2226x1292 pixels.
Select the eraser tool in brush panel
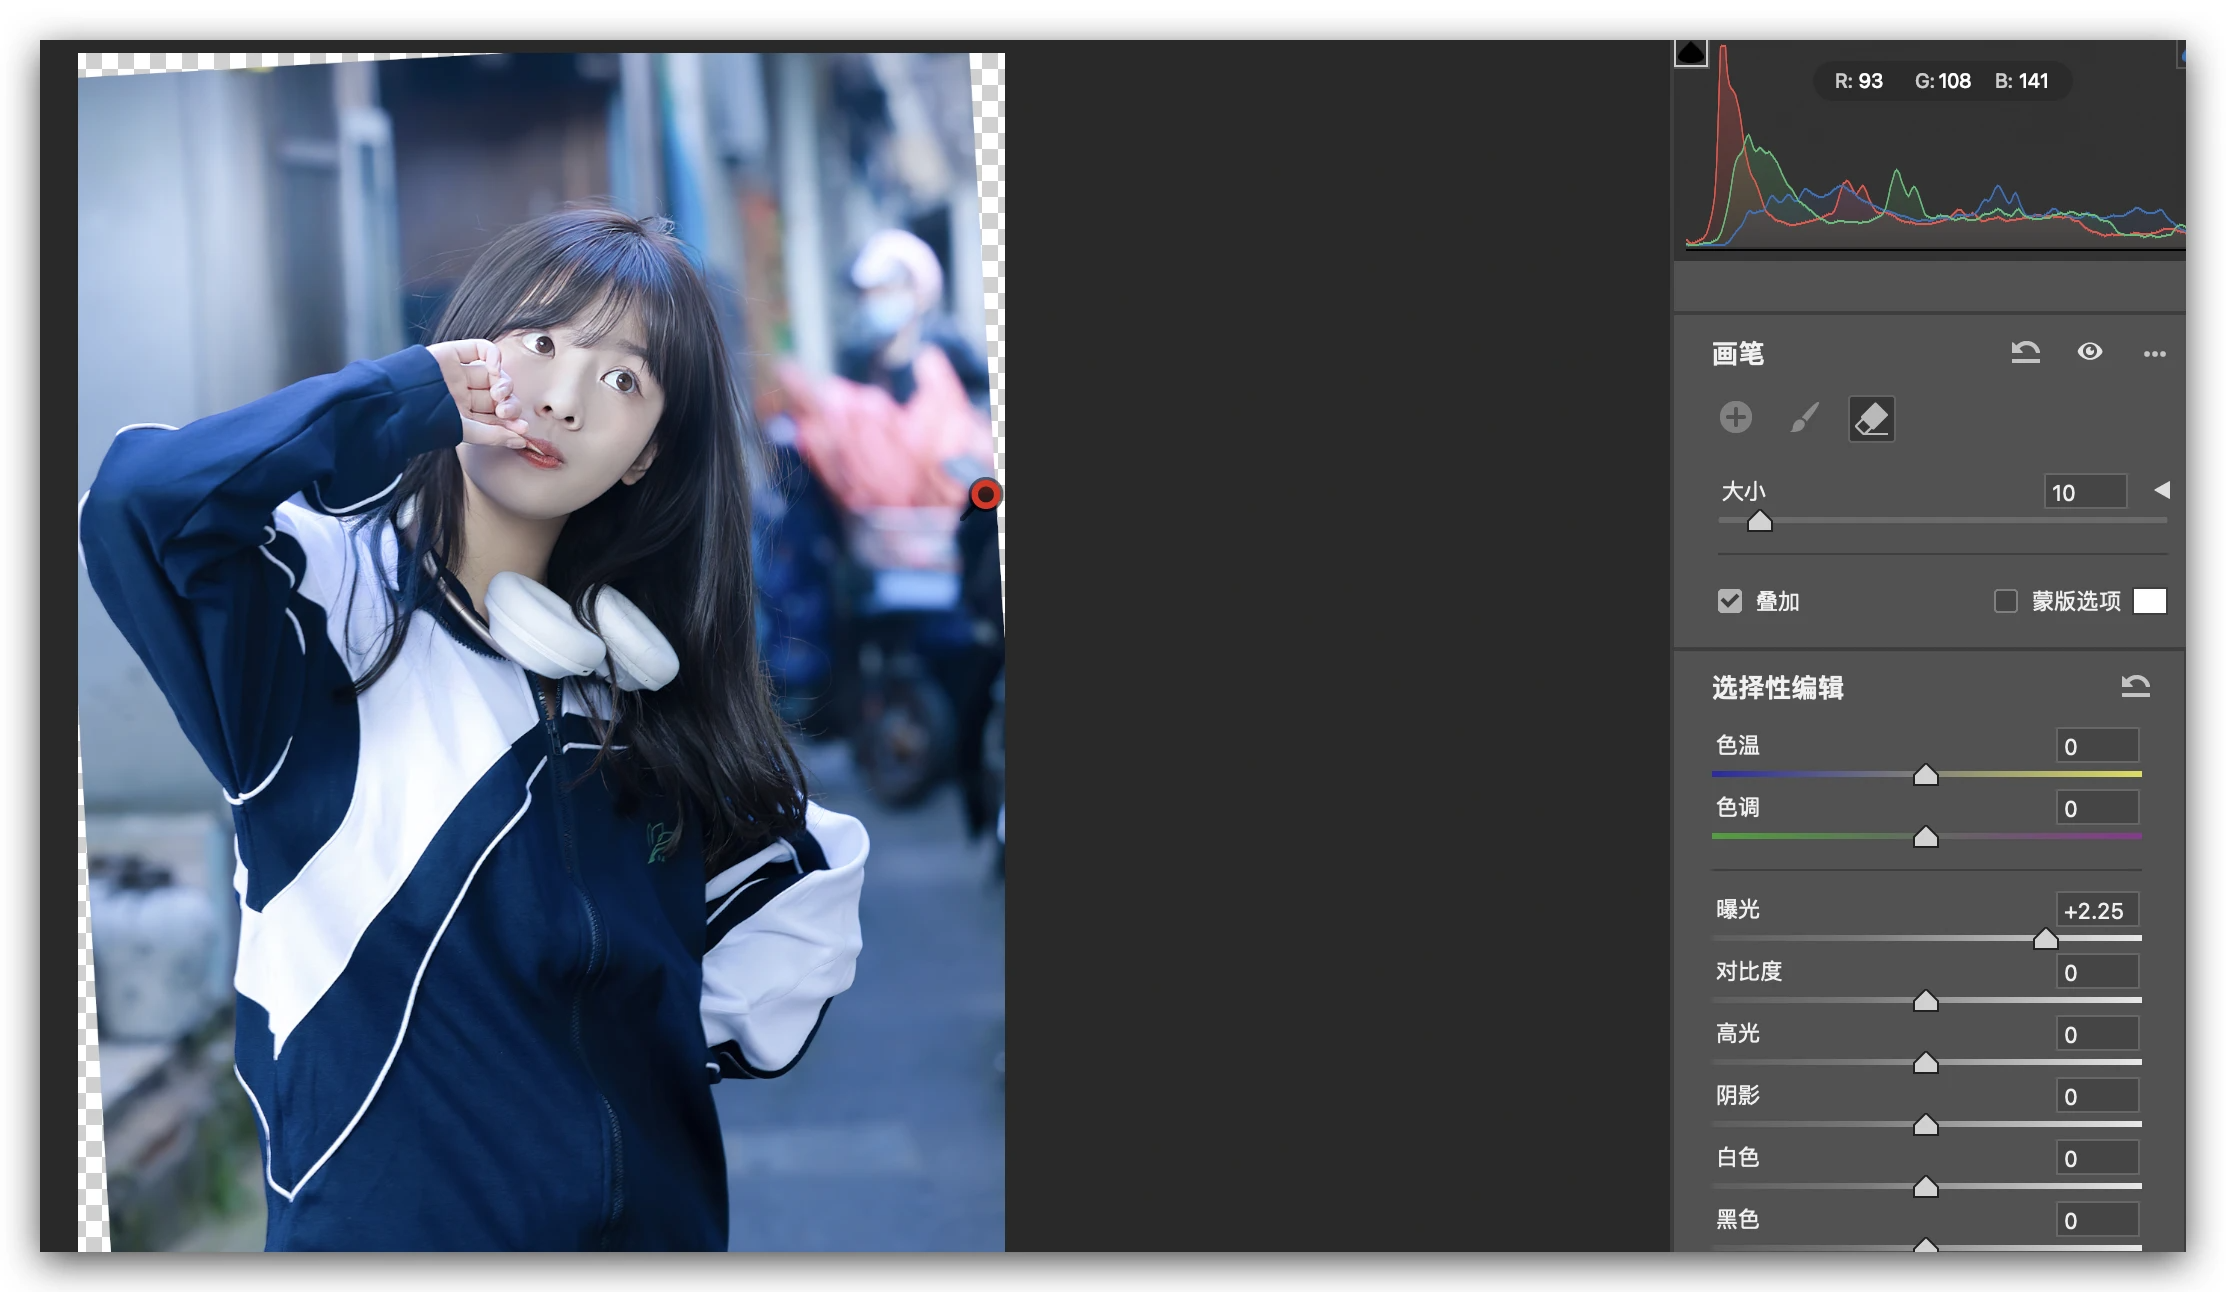tap(1871, 418)
